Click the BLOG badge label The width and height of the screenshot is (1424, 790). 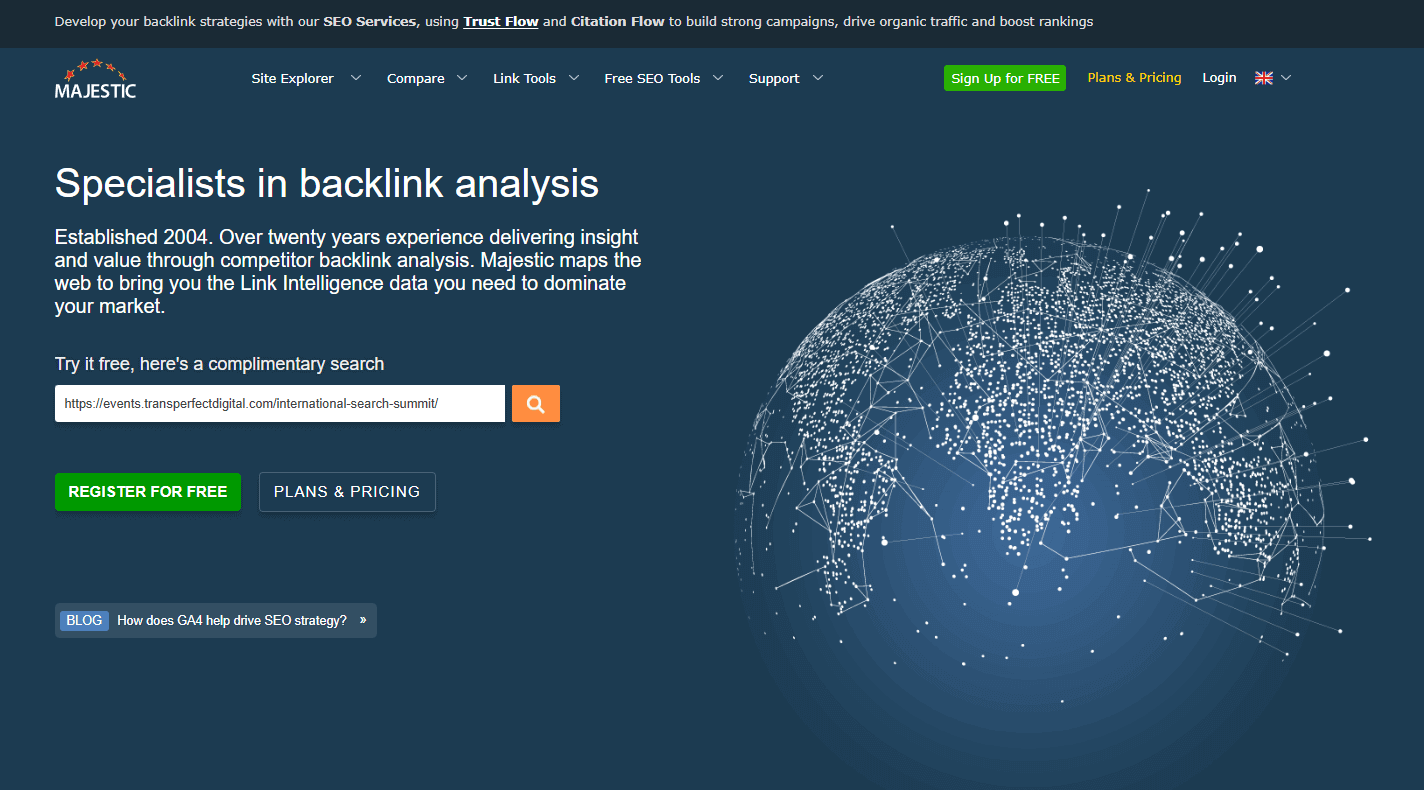84,620
